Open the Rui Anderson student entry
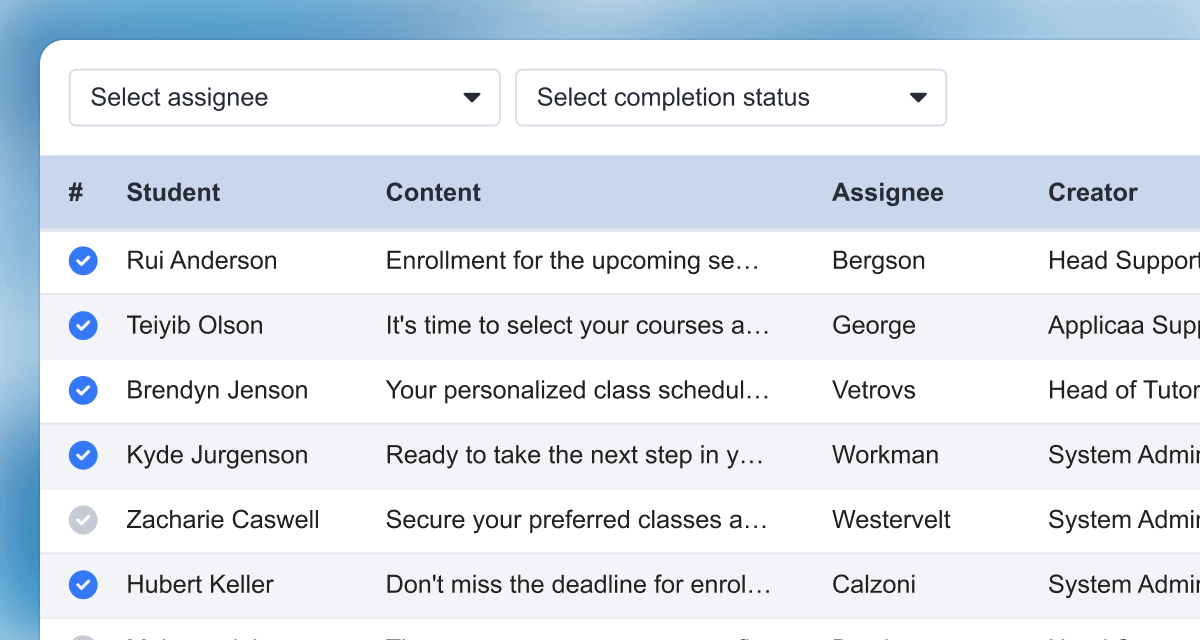The height and width of the screenshot is (640, 1200). click(201, 261)
